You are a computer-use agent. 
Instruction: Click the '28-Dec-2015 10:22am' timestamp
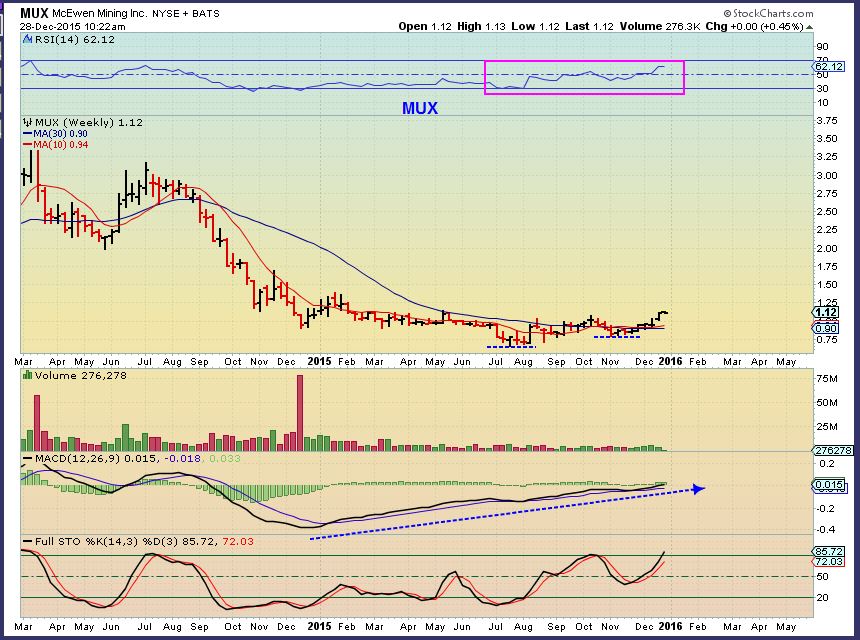73,26
